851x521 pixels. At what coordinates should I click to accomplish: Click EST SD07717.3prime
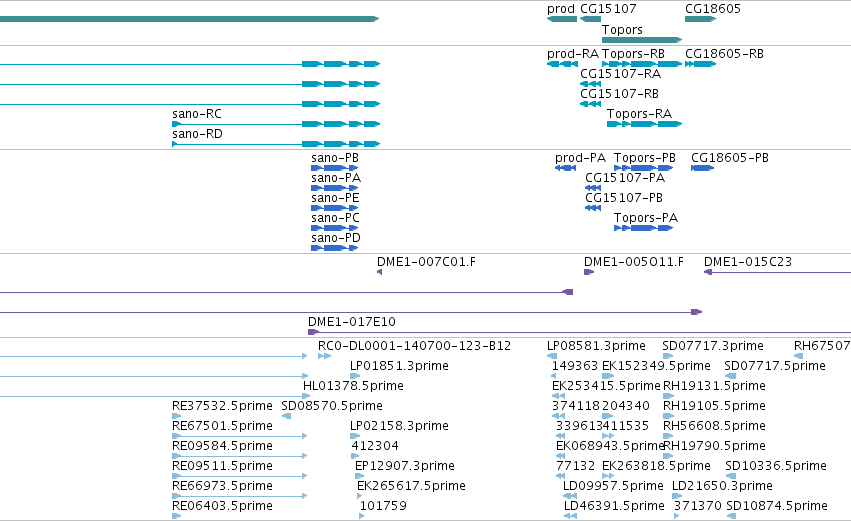pos(668,357)
